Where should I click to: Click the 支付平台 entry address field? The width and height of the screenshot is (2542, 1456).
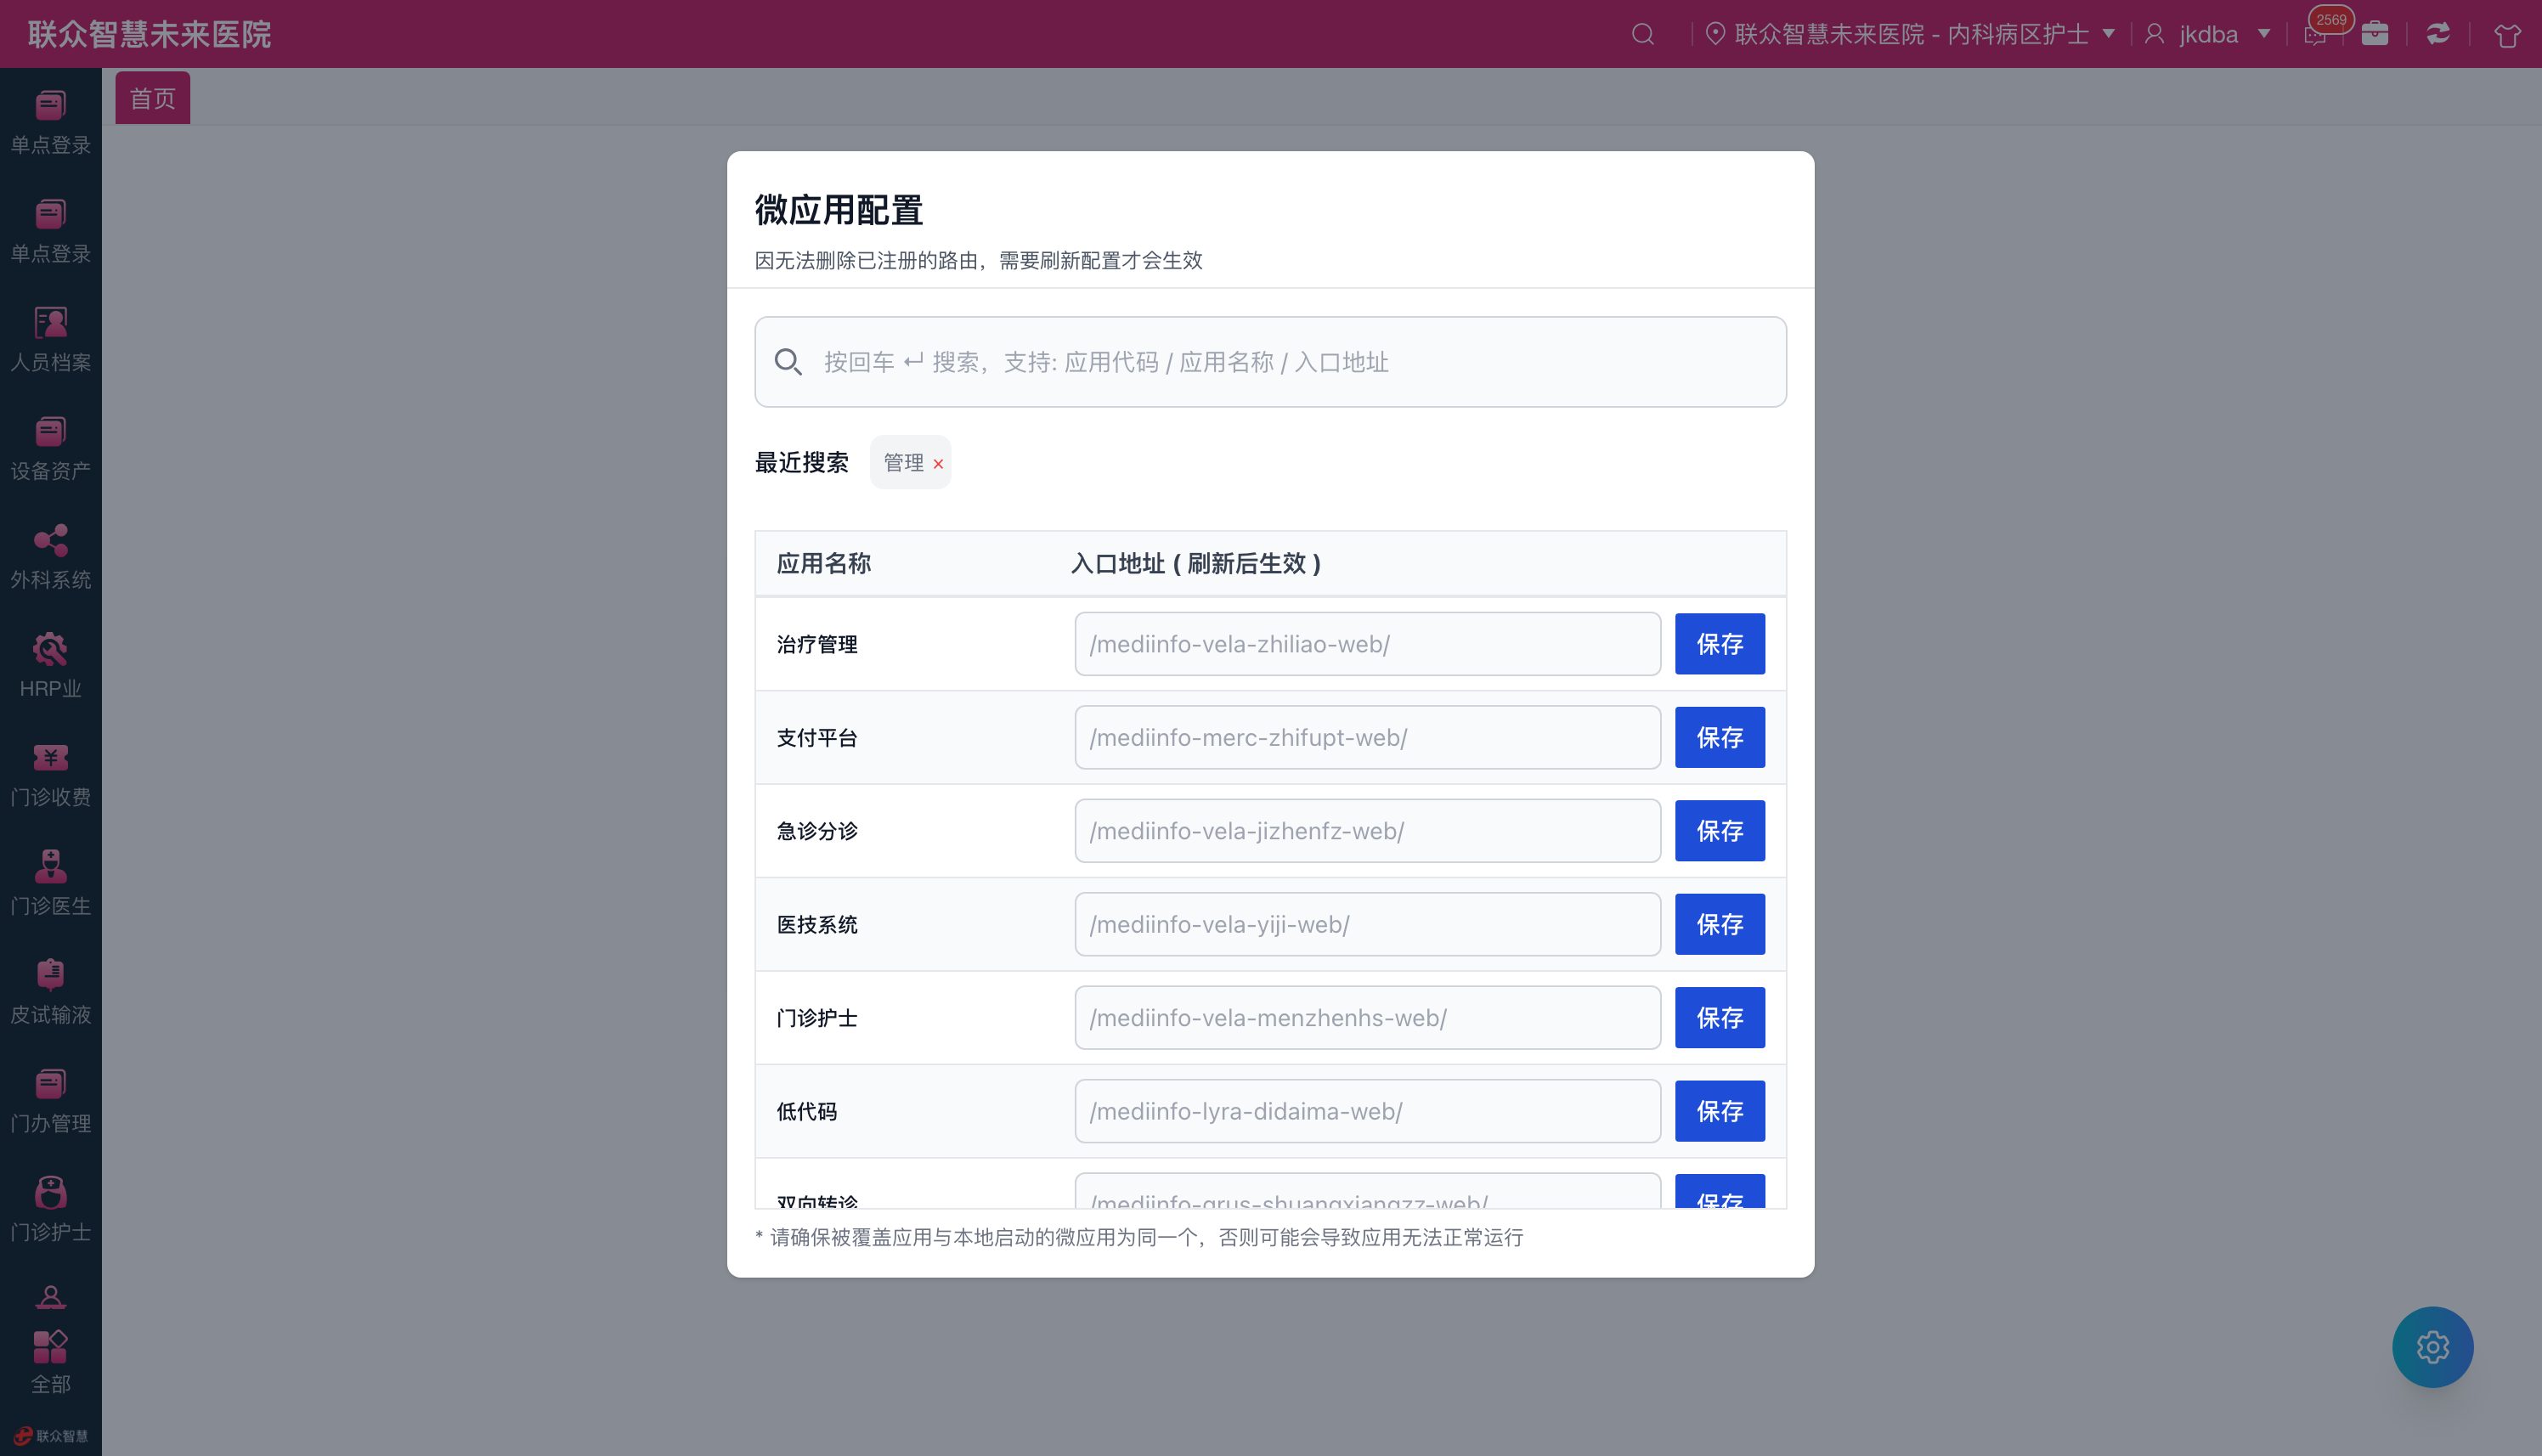[x=1367, y=737]
